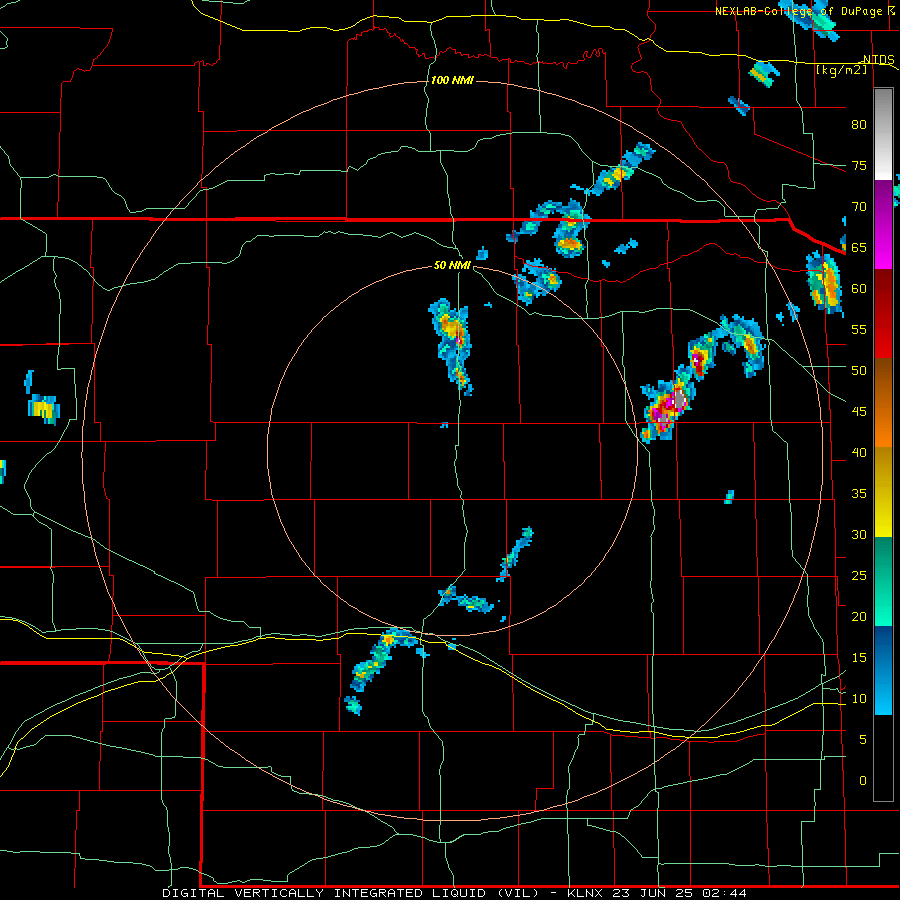Select the 50 NMI range ring label
Image resolution: width=900 pixels, height=900 pixels.
click(x=452, y=265)
